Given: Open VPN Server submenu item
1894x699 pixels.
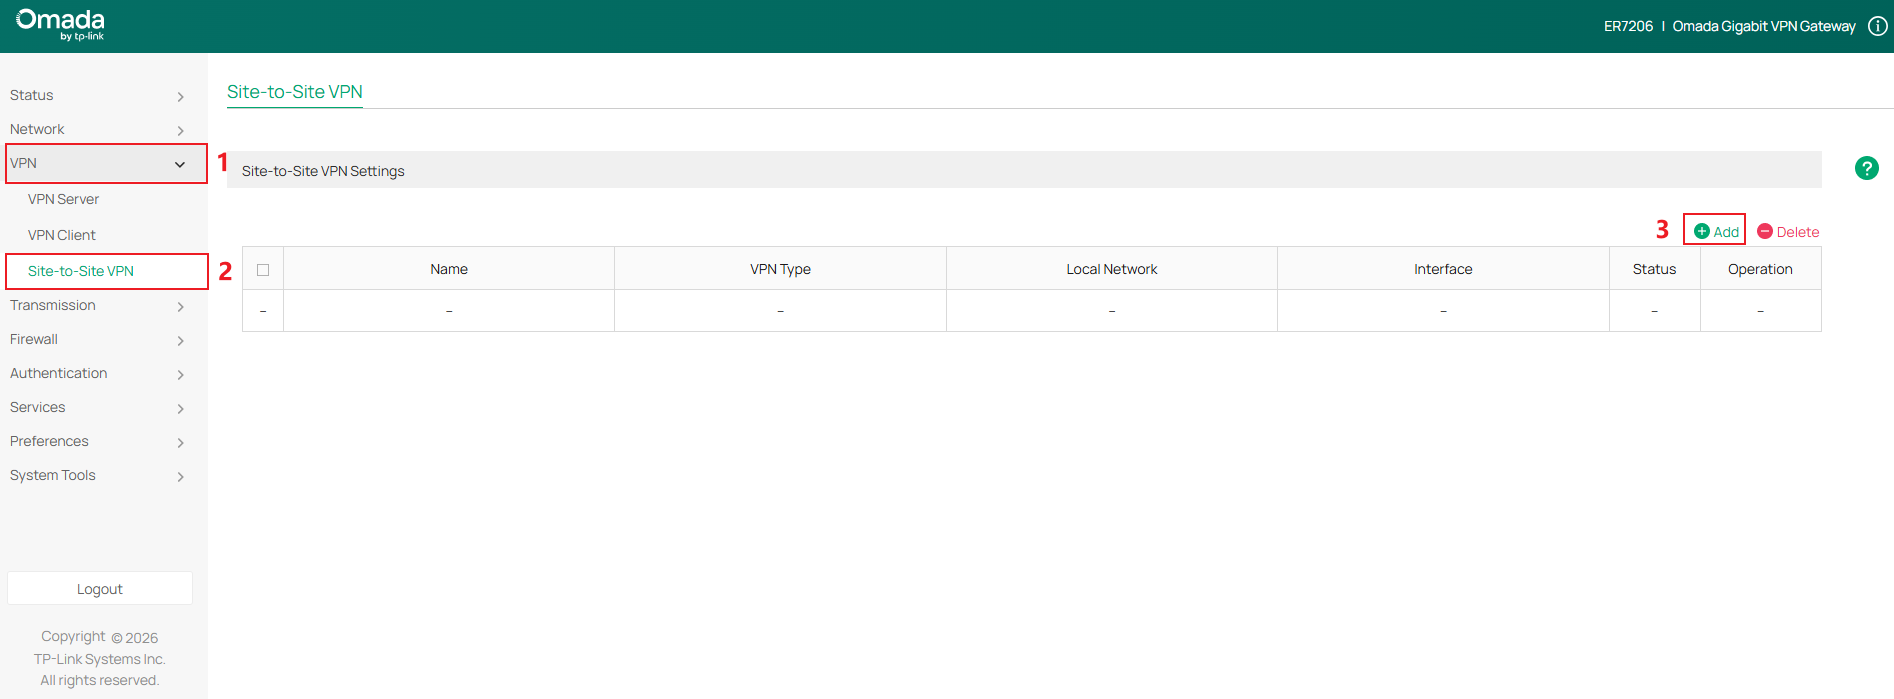Looking at the screenshot, I should click(63, 199).
